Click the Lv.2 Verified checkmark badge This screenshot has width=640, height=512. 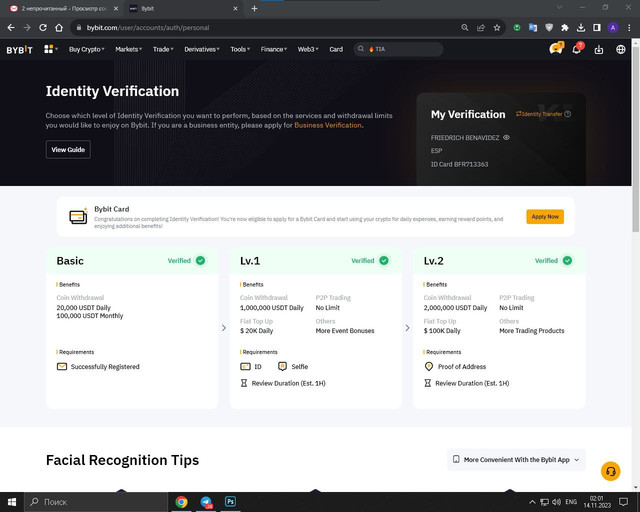pos(567,260)
